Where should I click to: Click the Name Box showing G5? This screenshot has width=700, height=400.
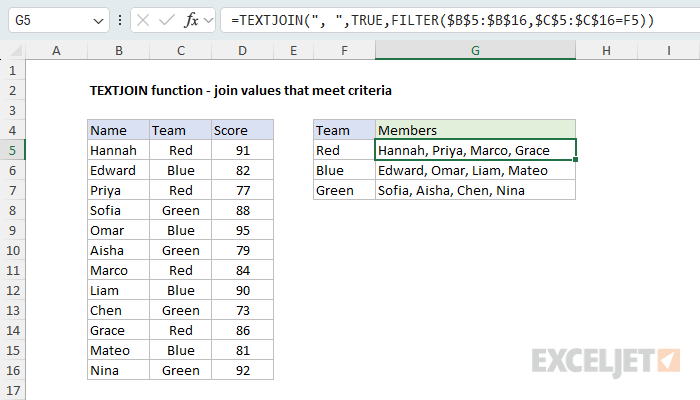58,20
